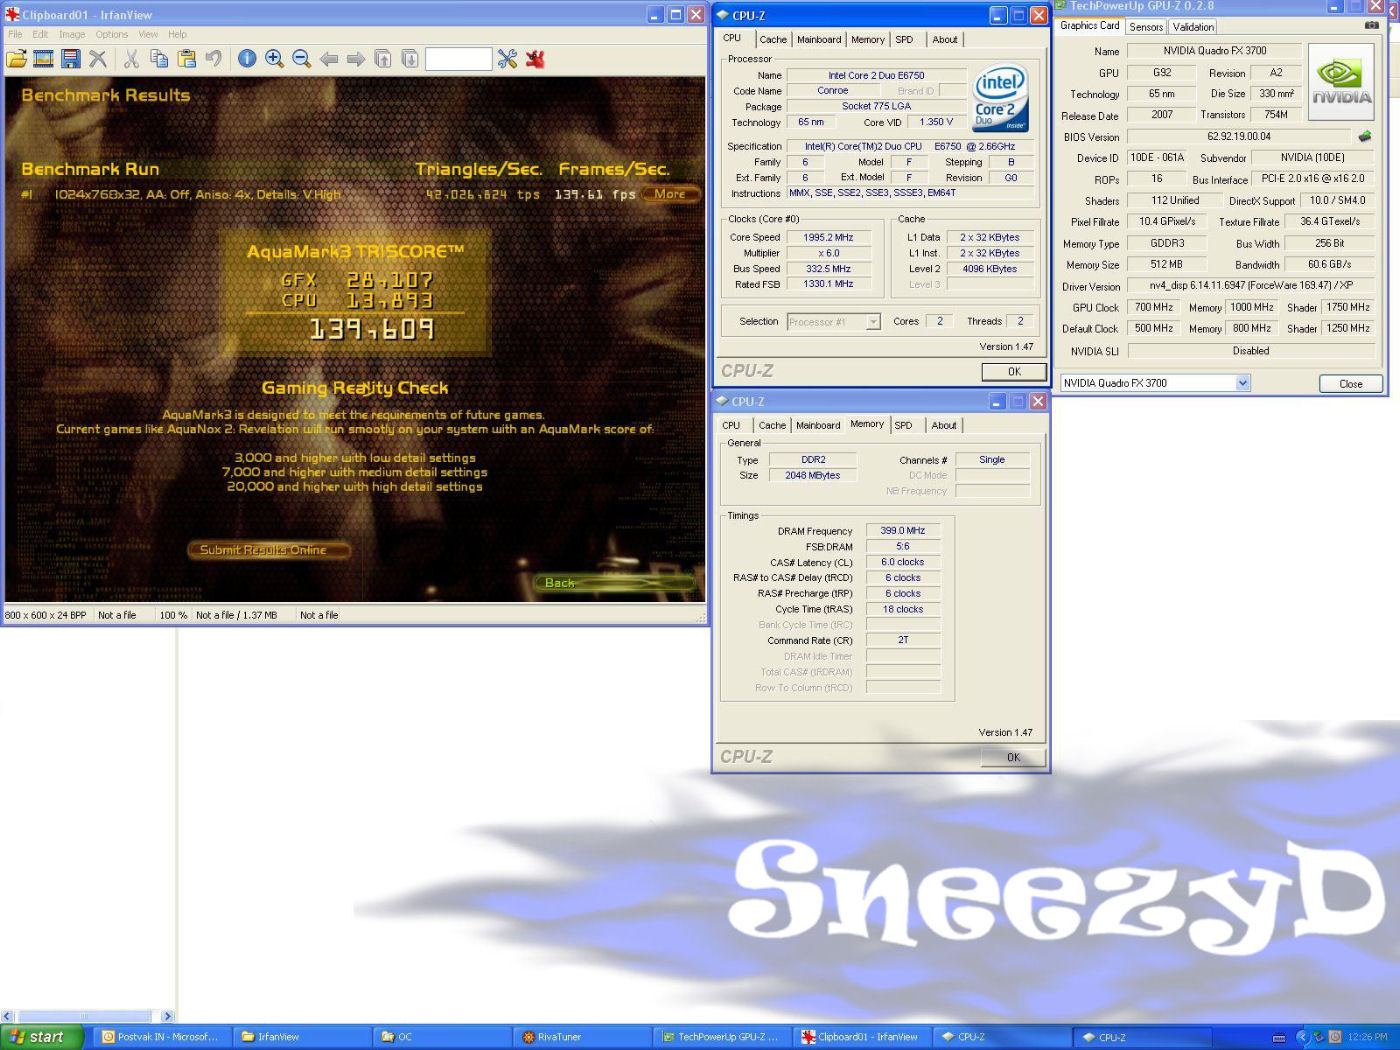Jump to the next page with the down-page icon
Viewport: 1400px width, 1050px height.
(x=410, y=59)
